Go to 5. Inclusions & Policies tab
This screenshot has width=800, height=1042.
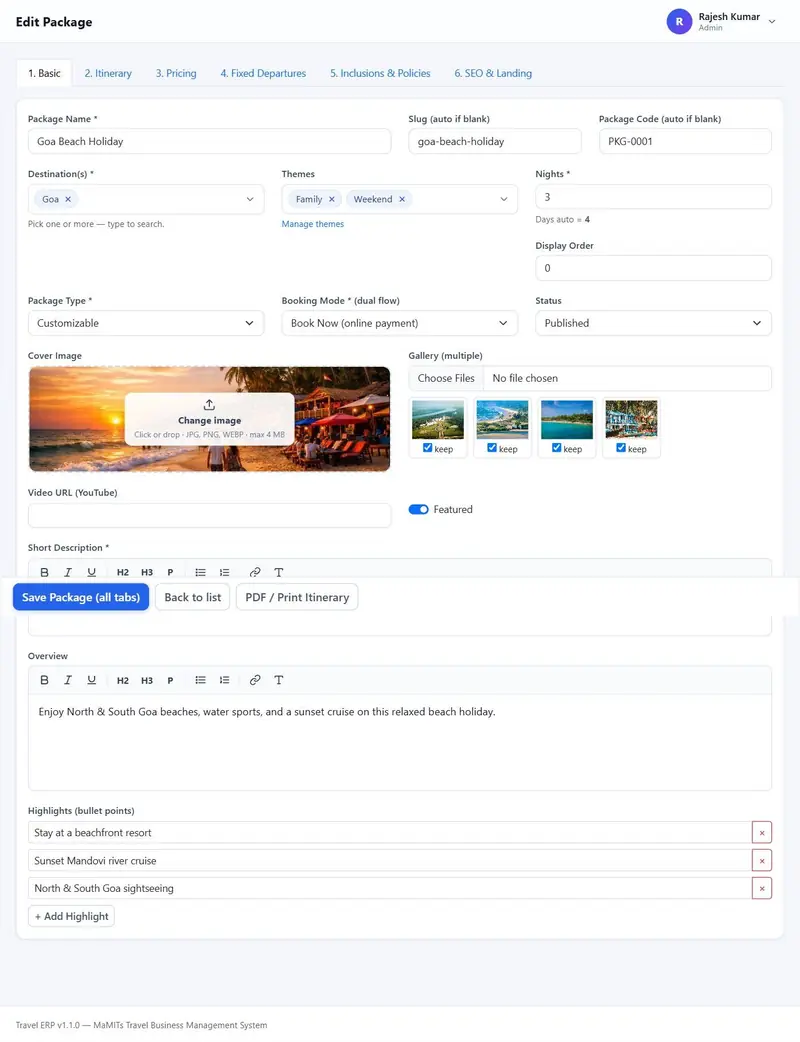(x=380, y=73)
